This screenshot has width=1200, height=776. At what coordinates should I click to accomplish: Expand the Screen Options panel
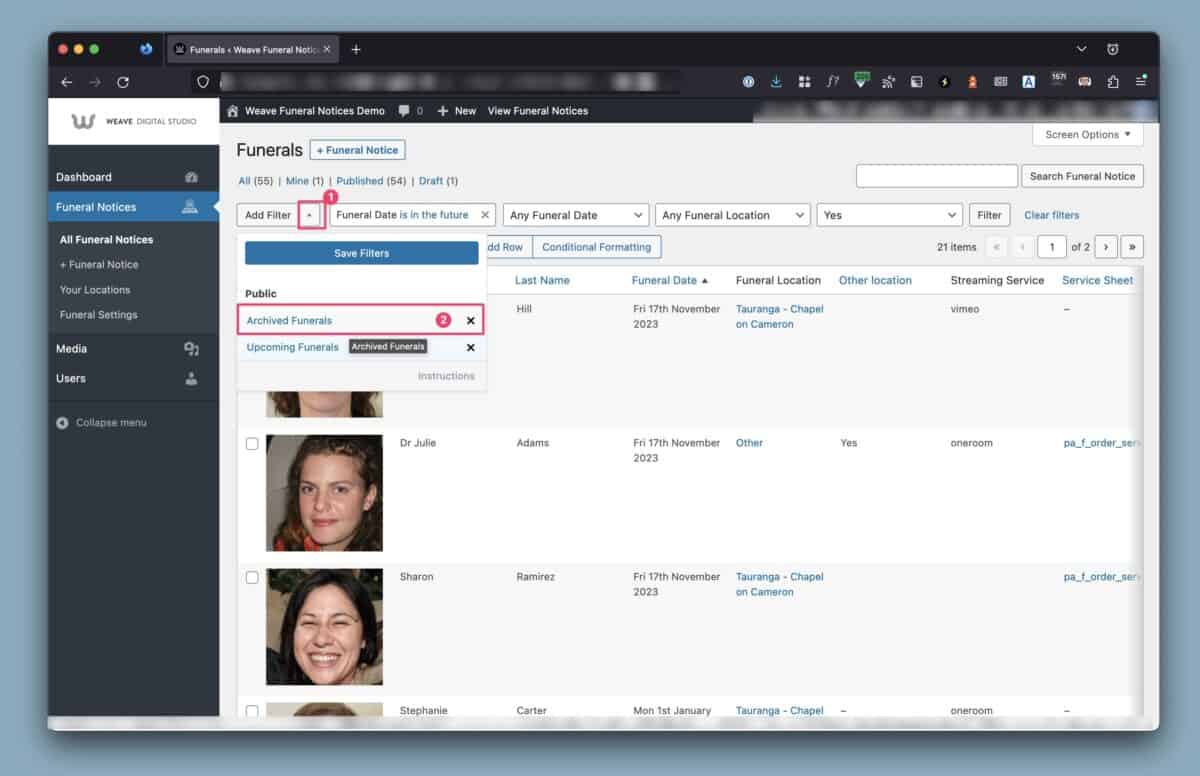click(x=1088, y=135)
